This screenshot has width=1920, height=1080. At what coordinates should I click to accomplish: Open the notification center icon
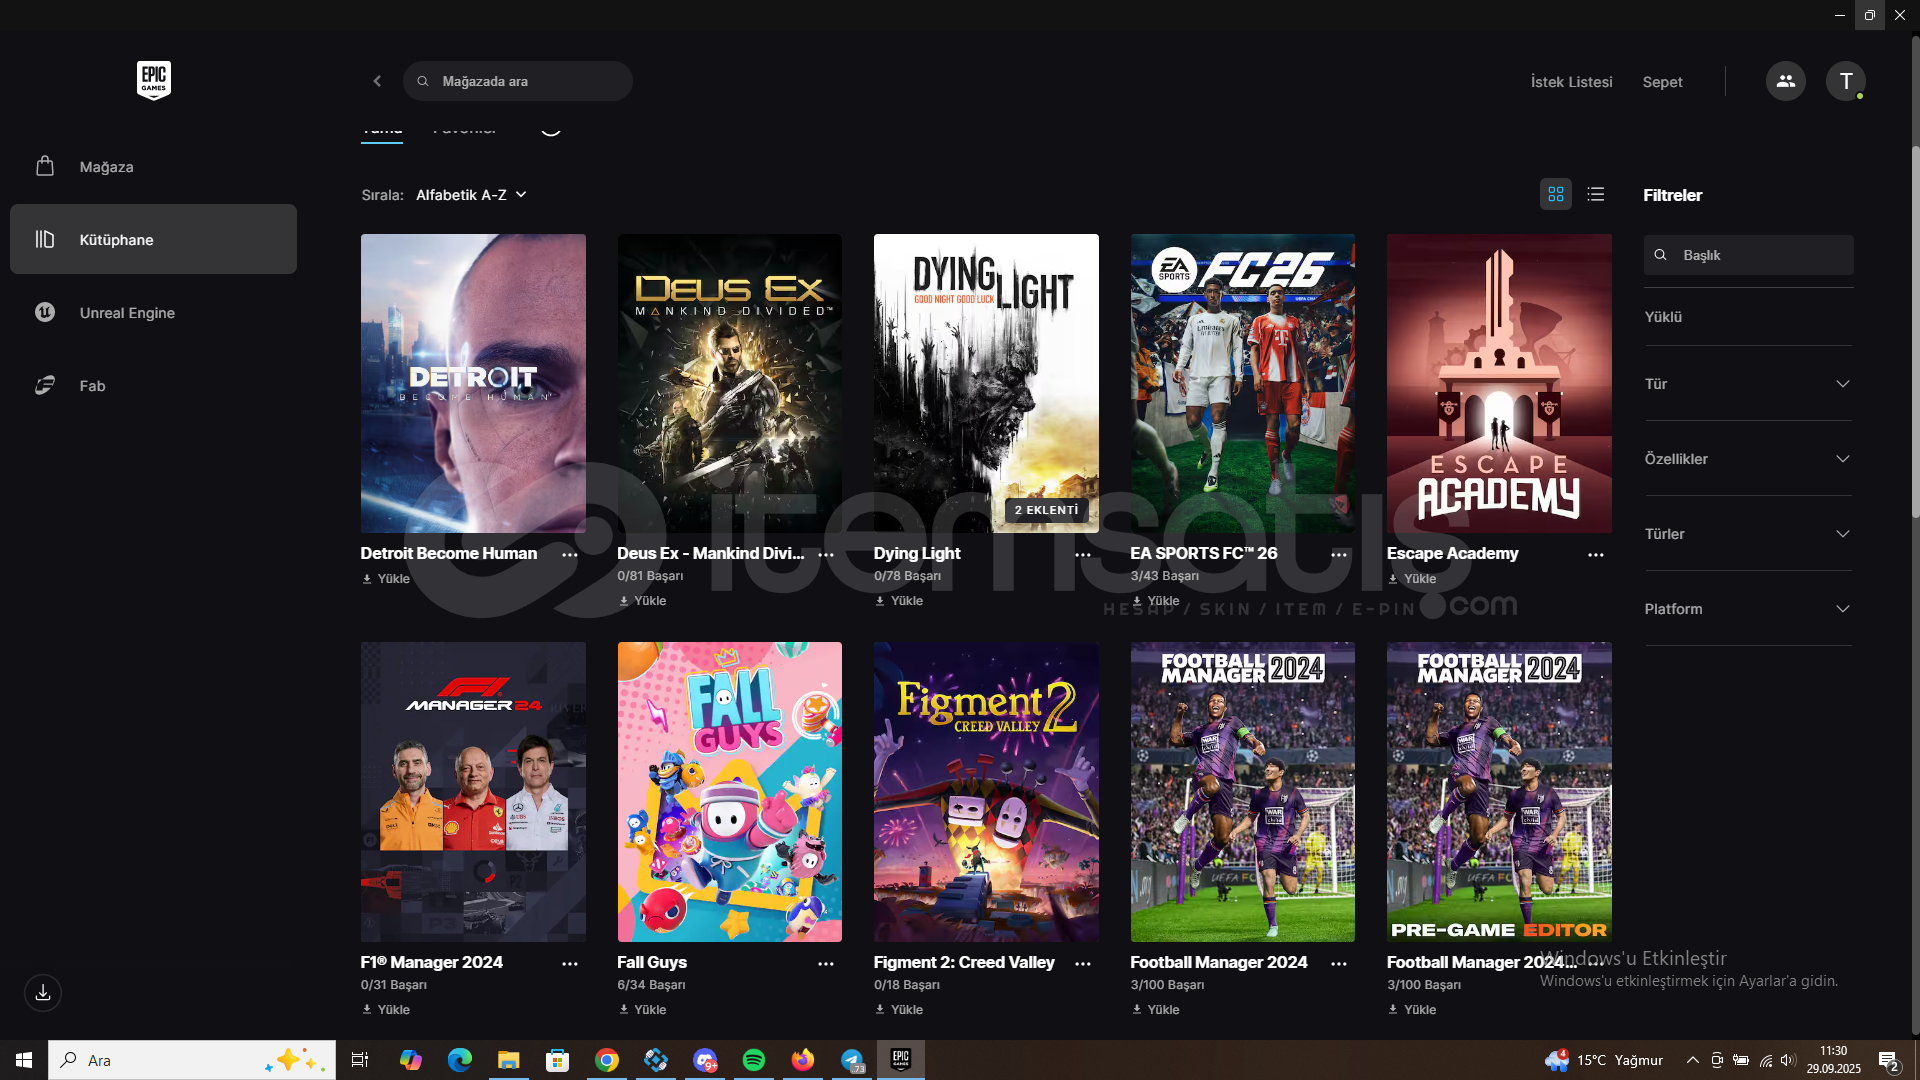1888,1060
